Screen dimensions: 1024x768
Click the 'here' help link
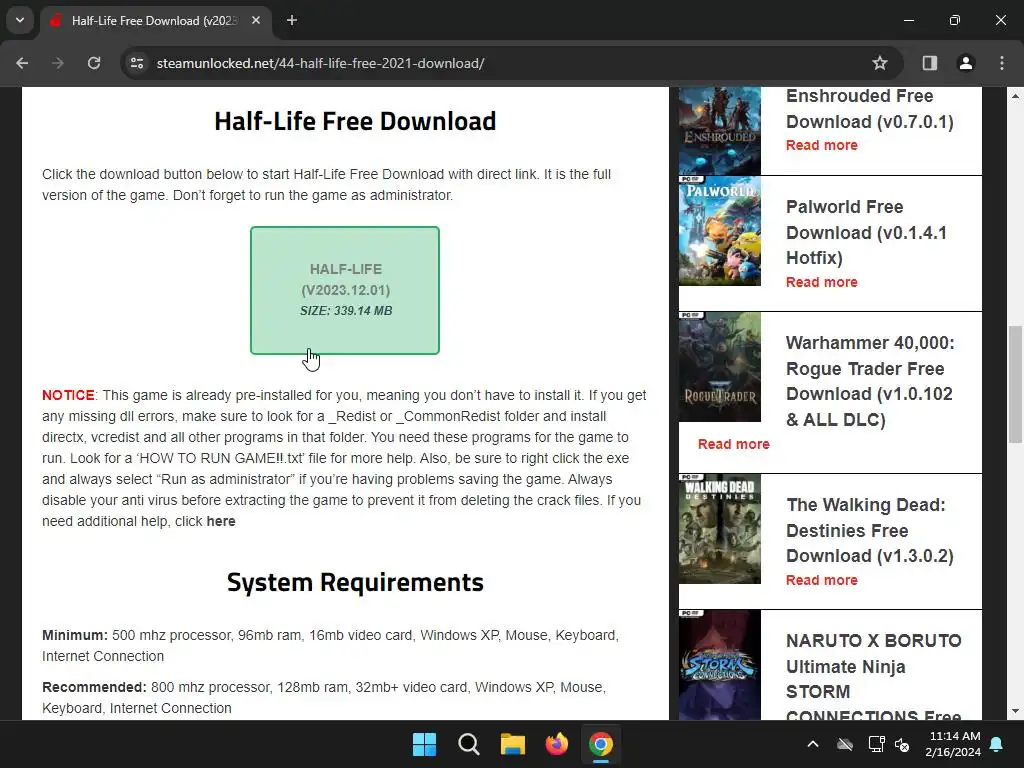221,521
